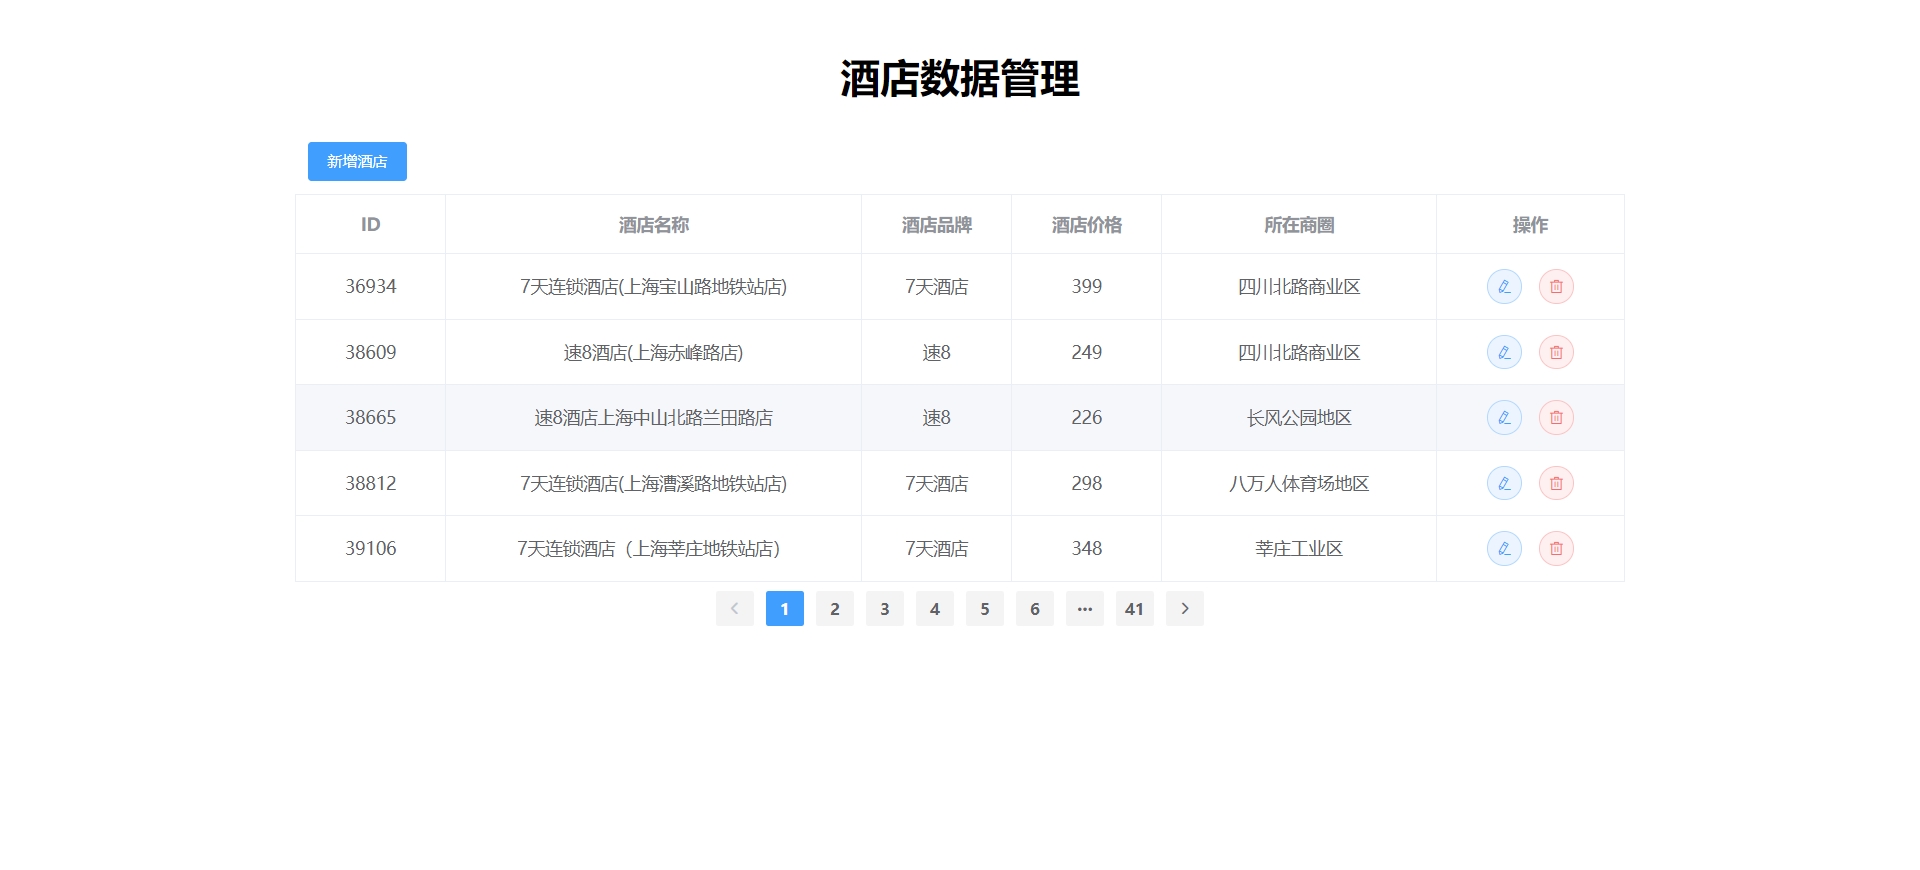Screen dimensions: 1920x870
Task: Click brand 7天酒店 in row 39106
Action: [x=937, y=549]
